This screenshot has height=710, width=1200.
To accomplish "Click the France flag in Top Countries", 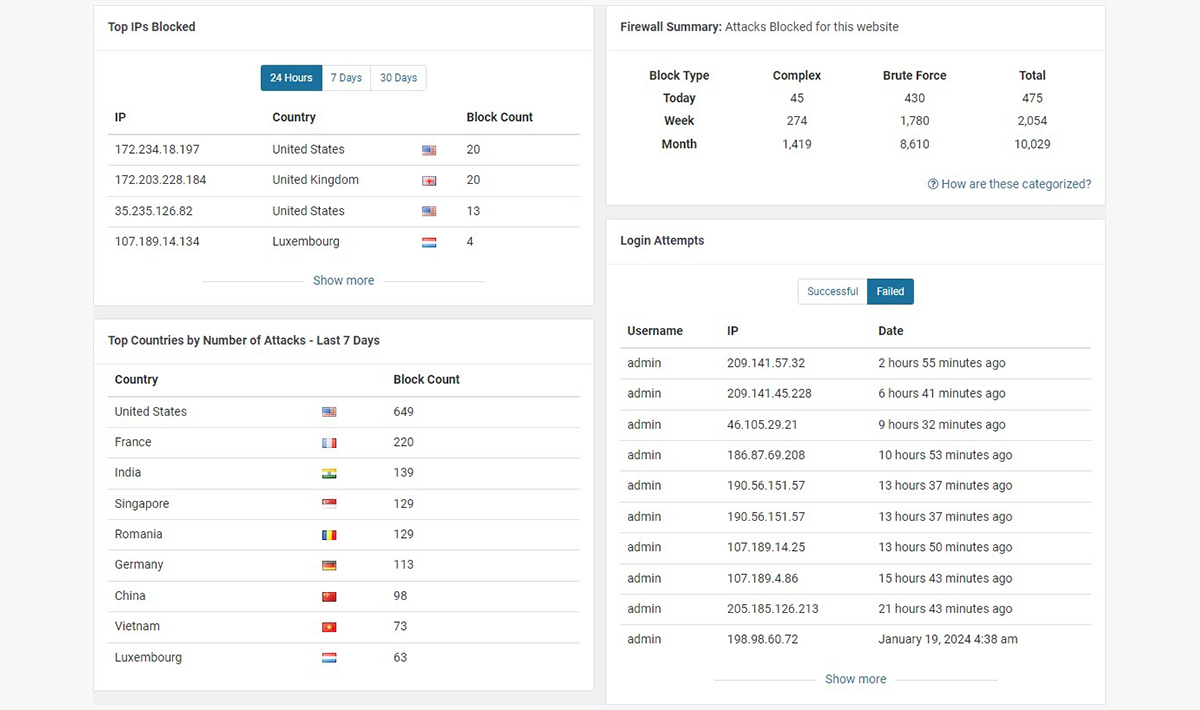I will pos(329,443).
